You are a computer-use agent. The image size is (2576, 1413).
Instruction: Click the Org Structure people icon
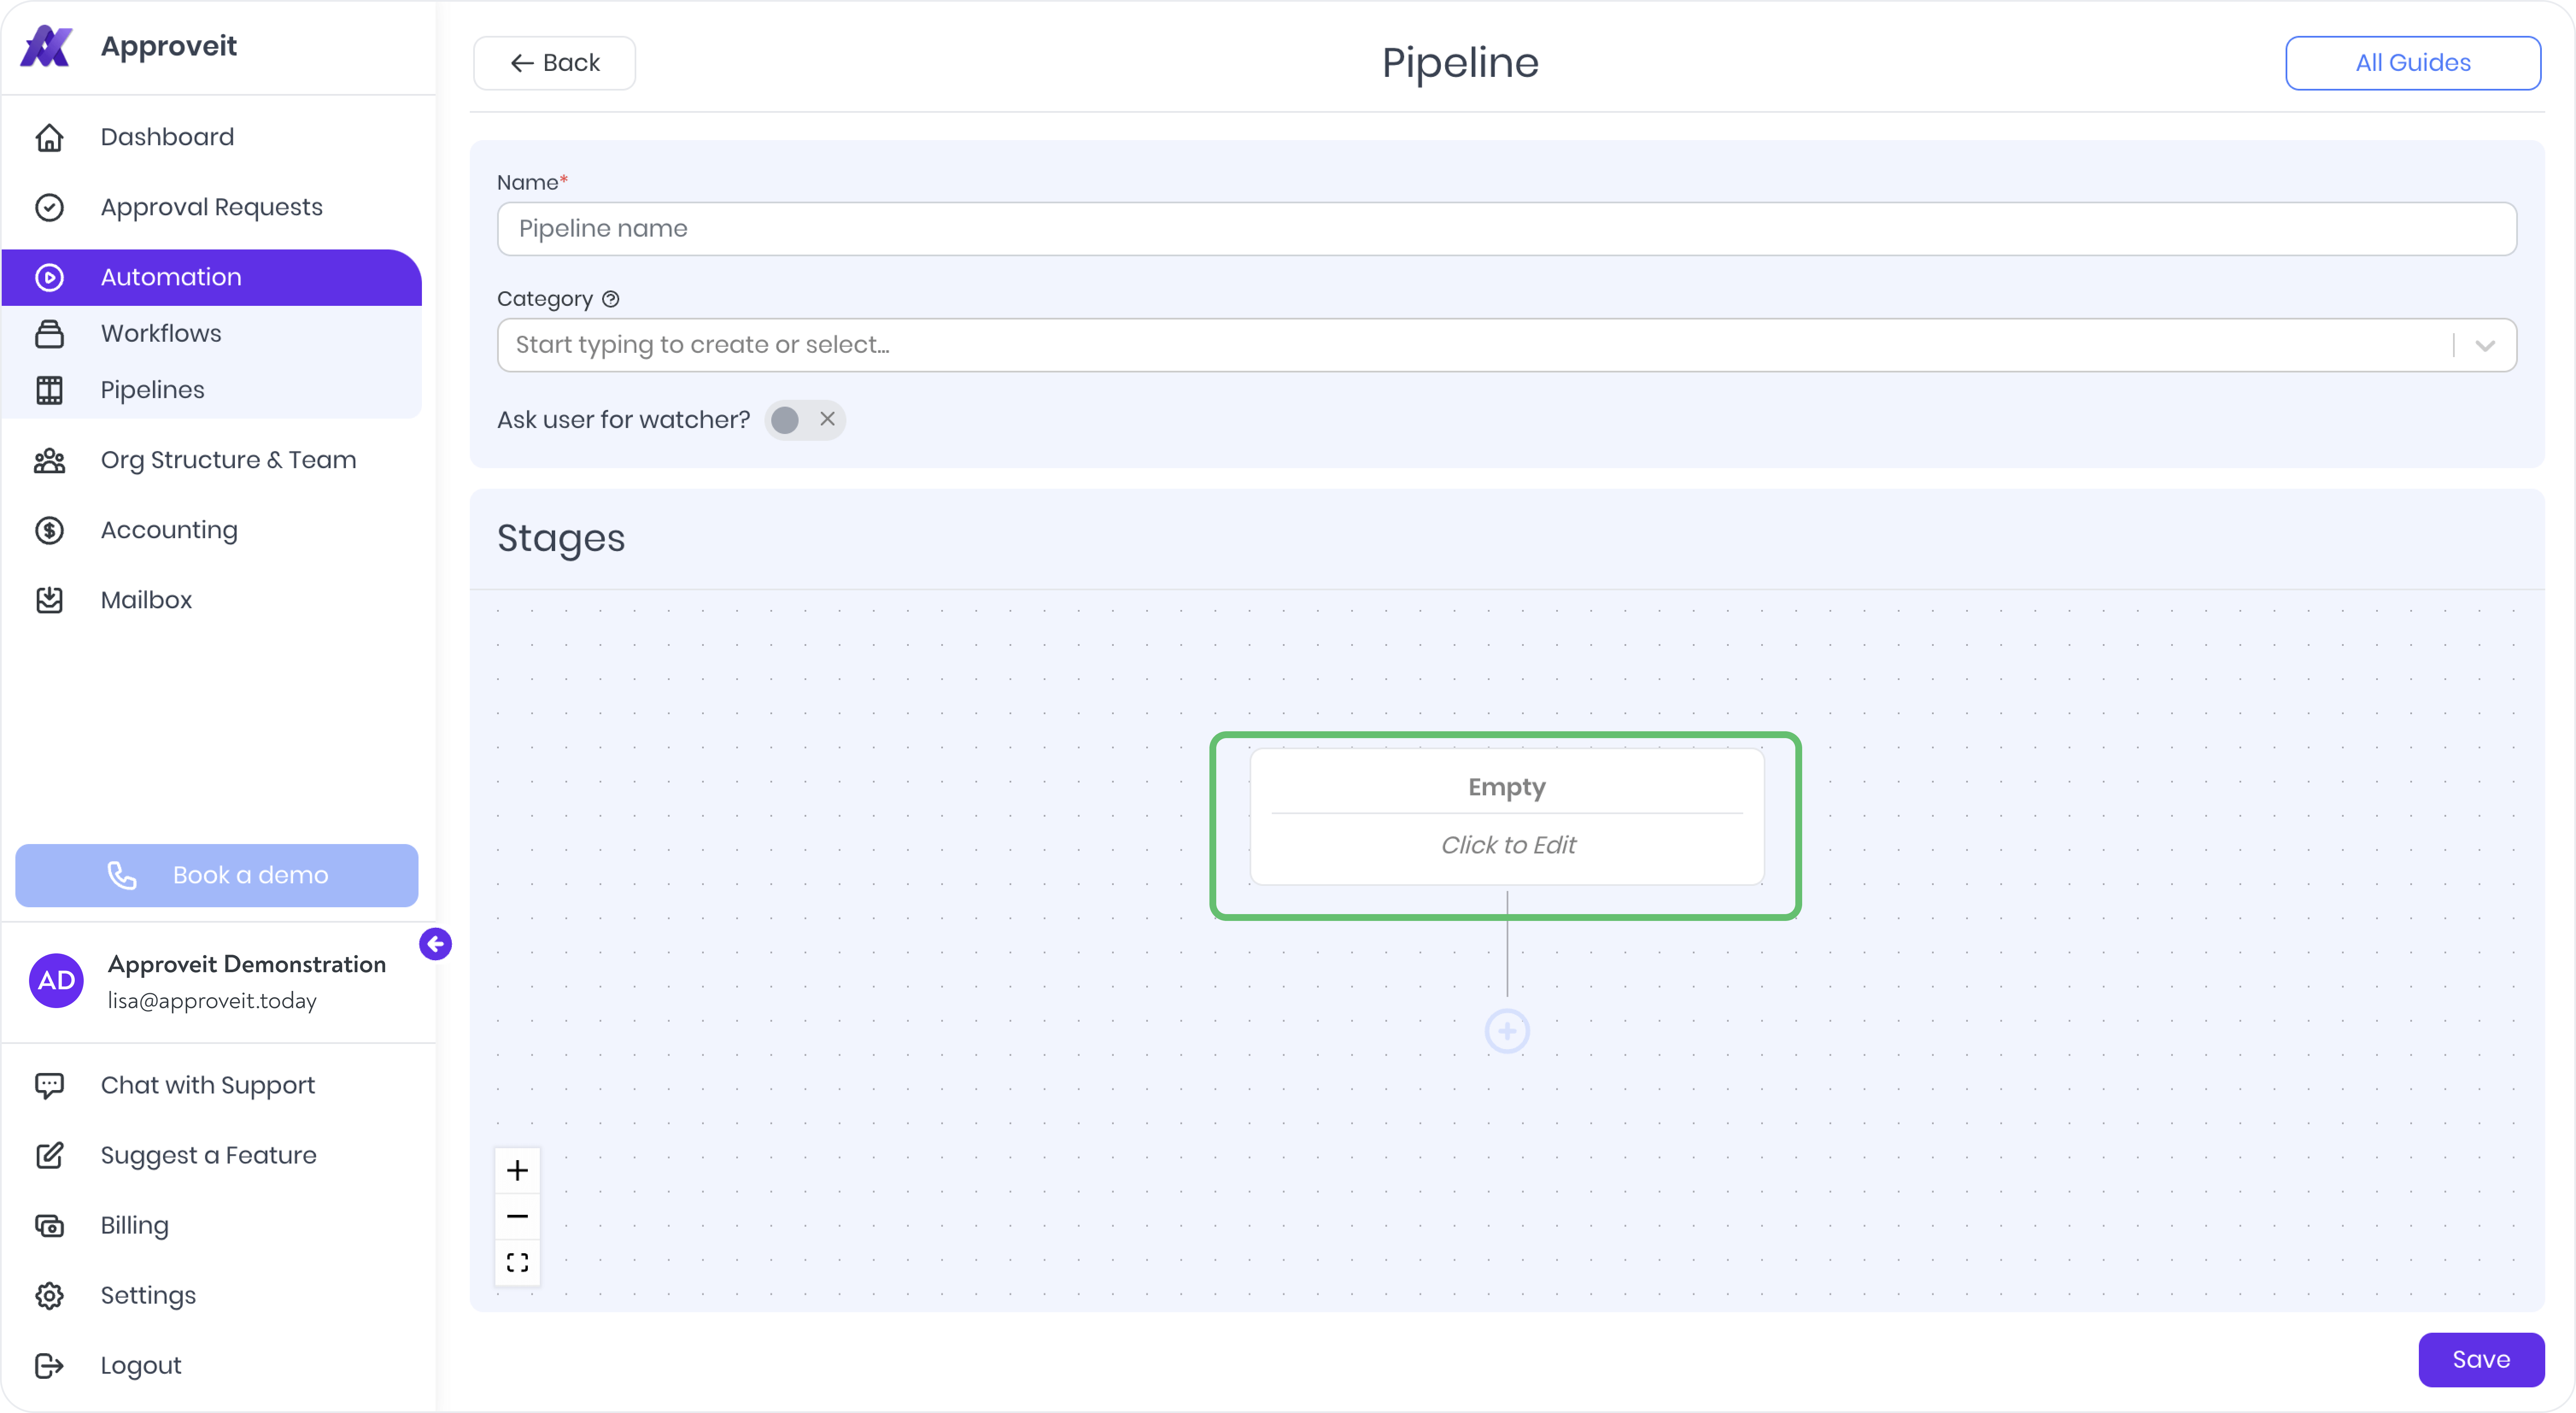tap(49, 460)
